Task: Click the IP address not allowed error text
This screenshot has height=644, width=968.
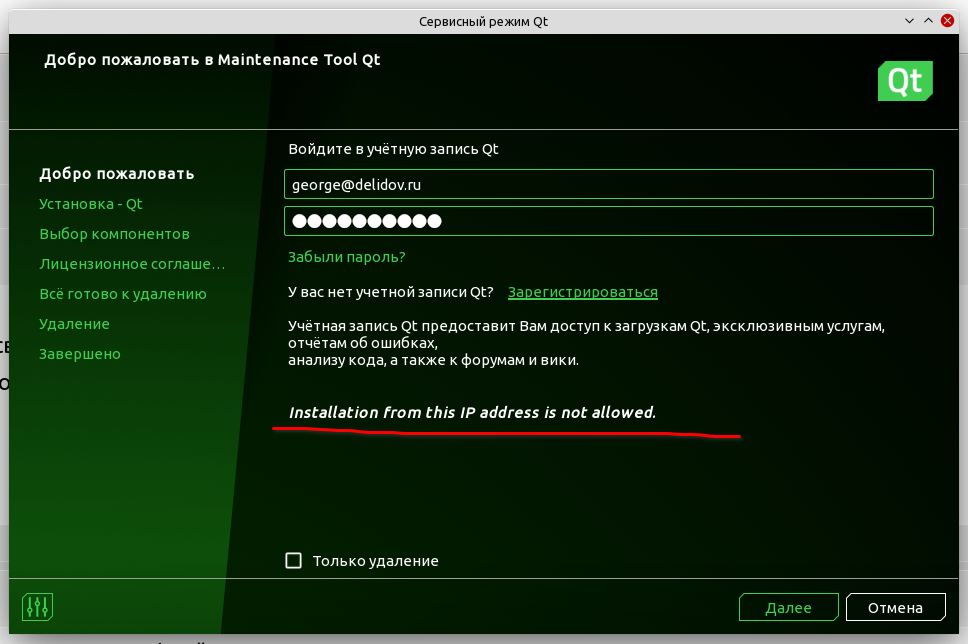Action: (472, 412)
